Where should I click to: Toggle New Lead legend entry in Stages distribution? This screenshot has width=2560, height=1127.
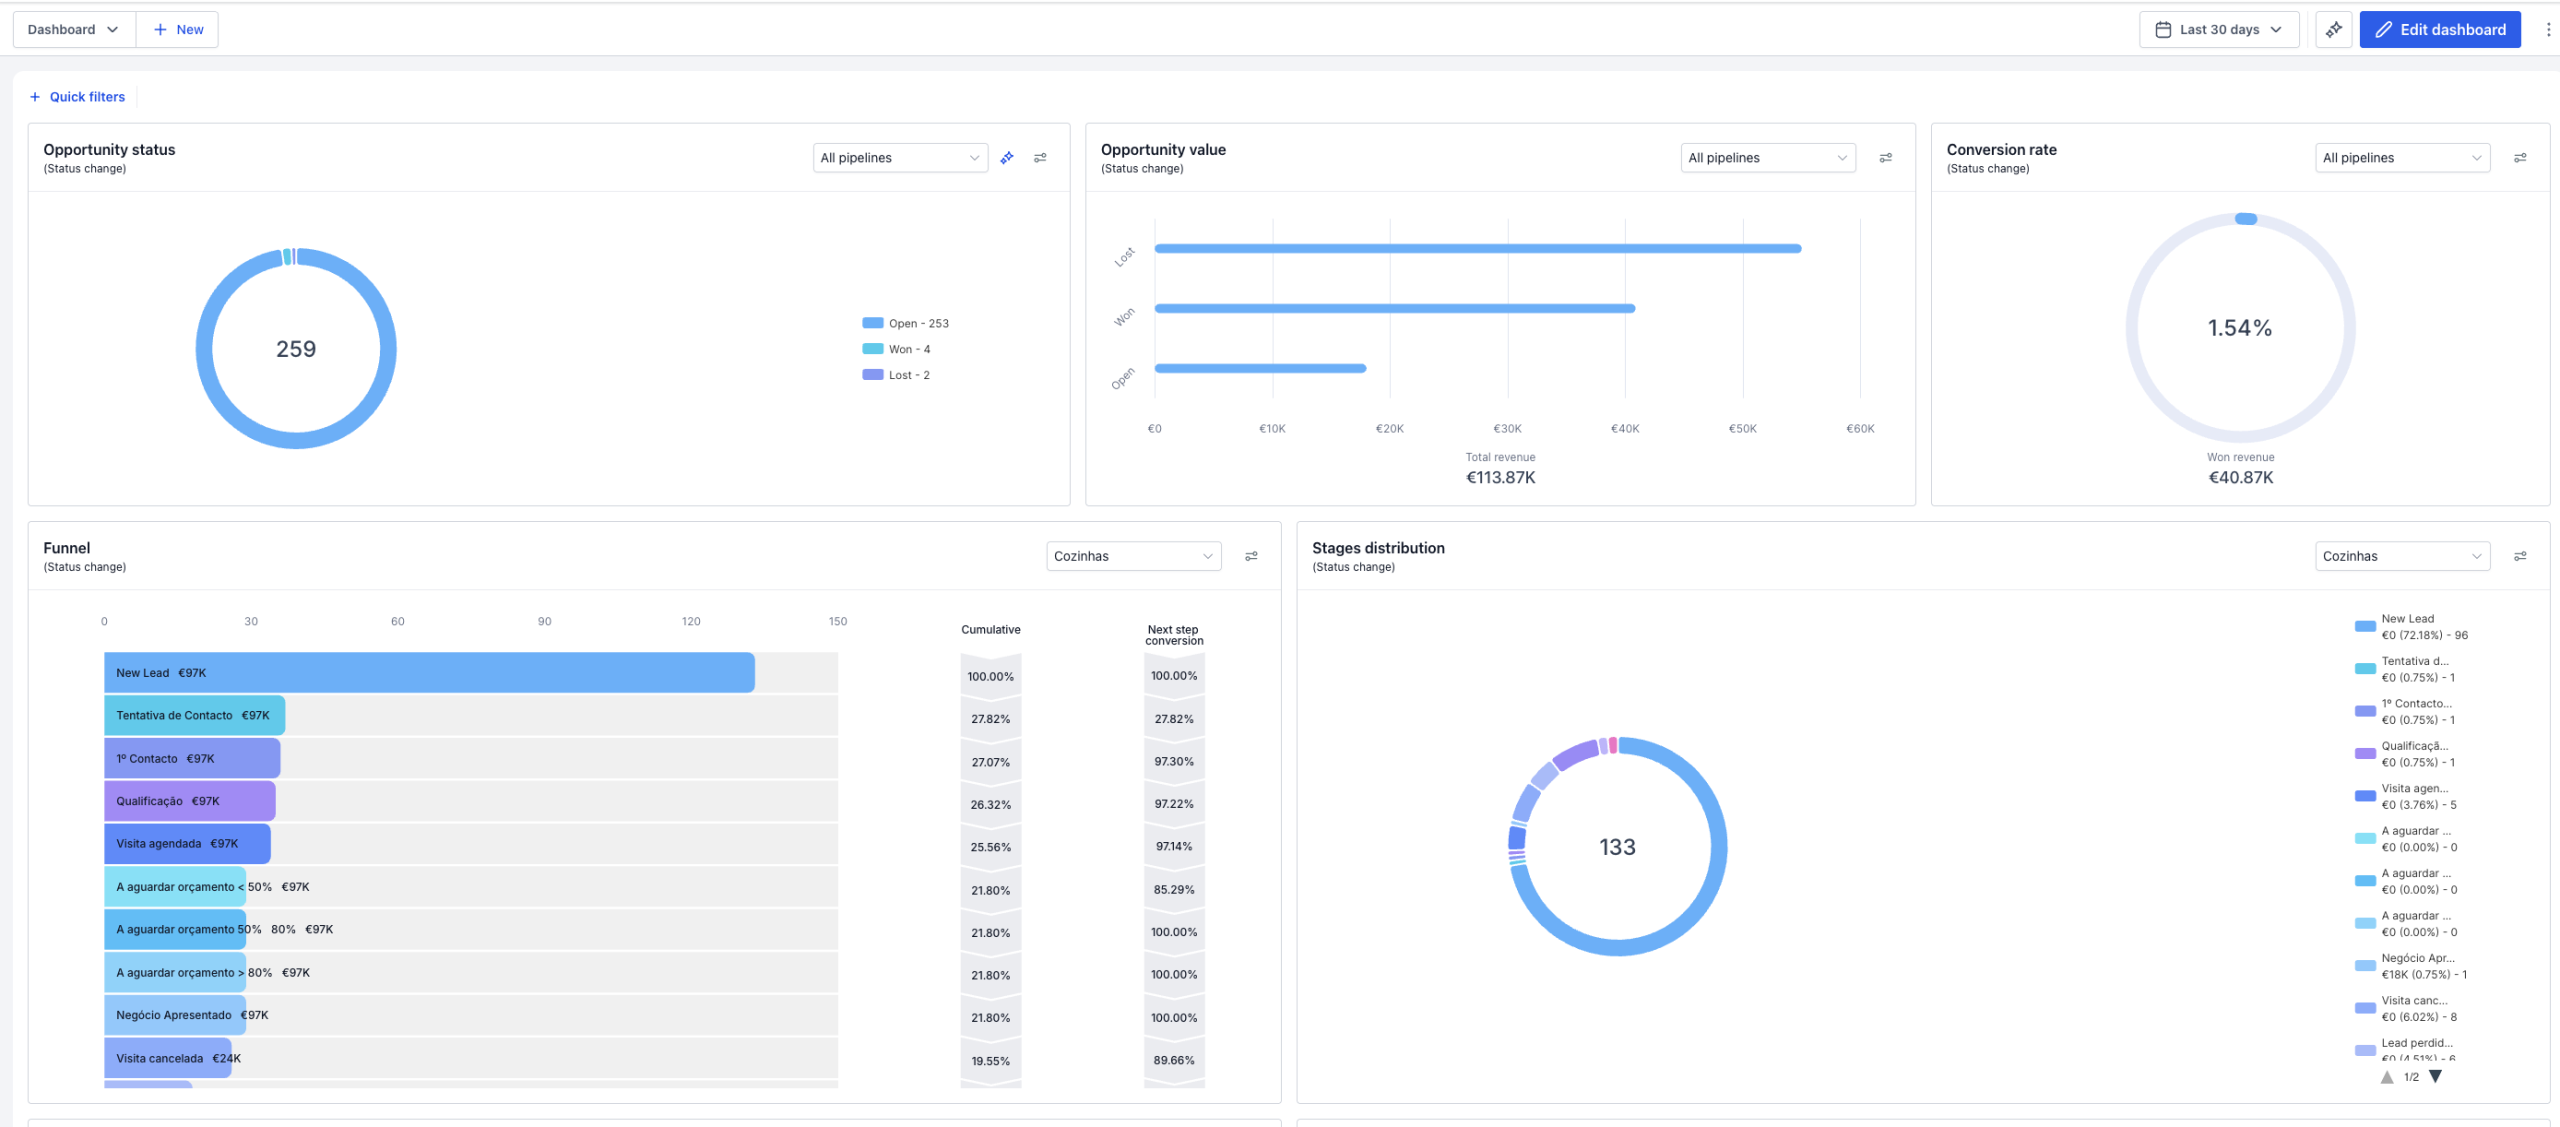2411,627
